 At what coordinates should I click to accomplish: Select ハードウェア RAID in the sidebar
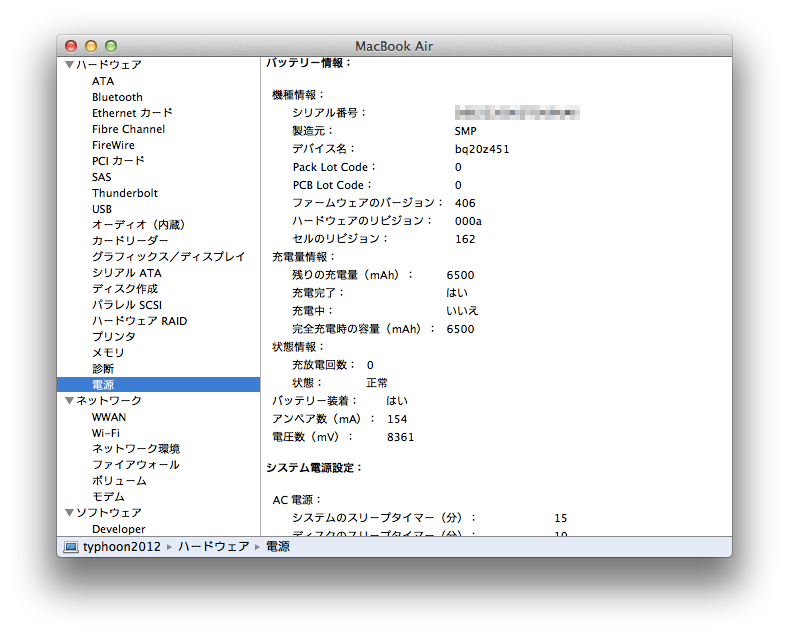click(139, 321)
